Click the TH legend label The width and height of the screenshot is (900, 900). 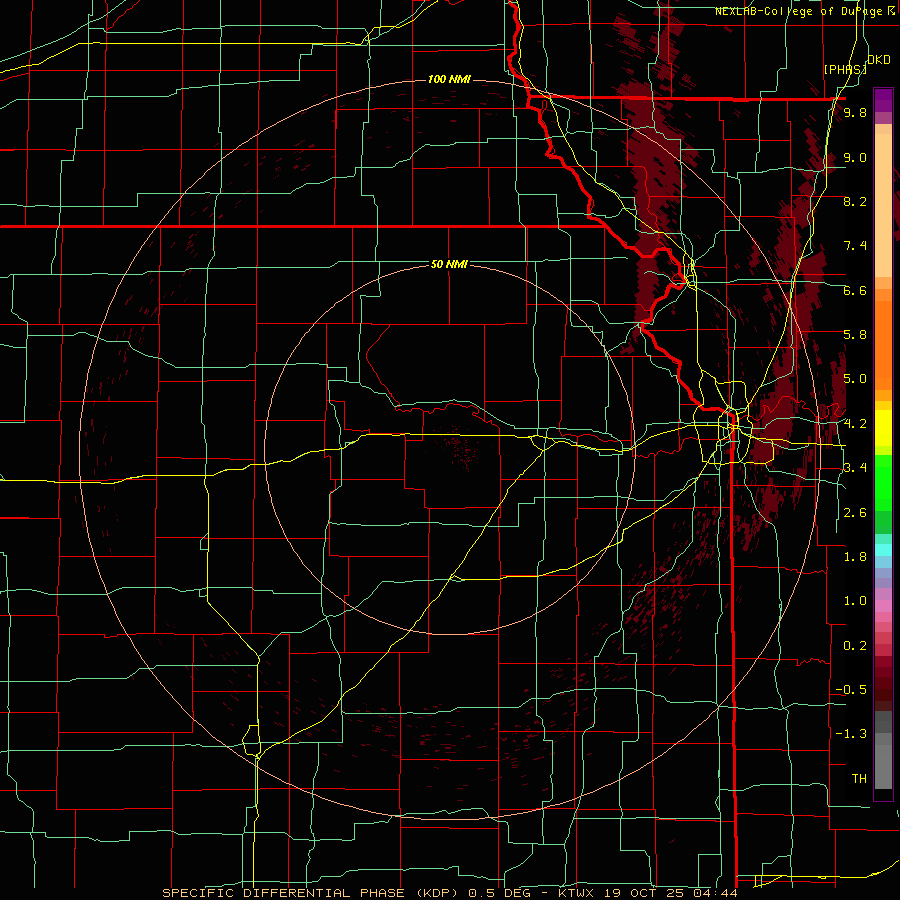(x=859, y=779)
